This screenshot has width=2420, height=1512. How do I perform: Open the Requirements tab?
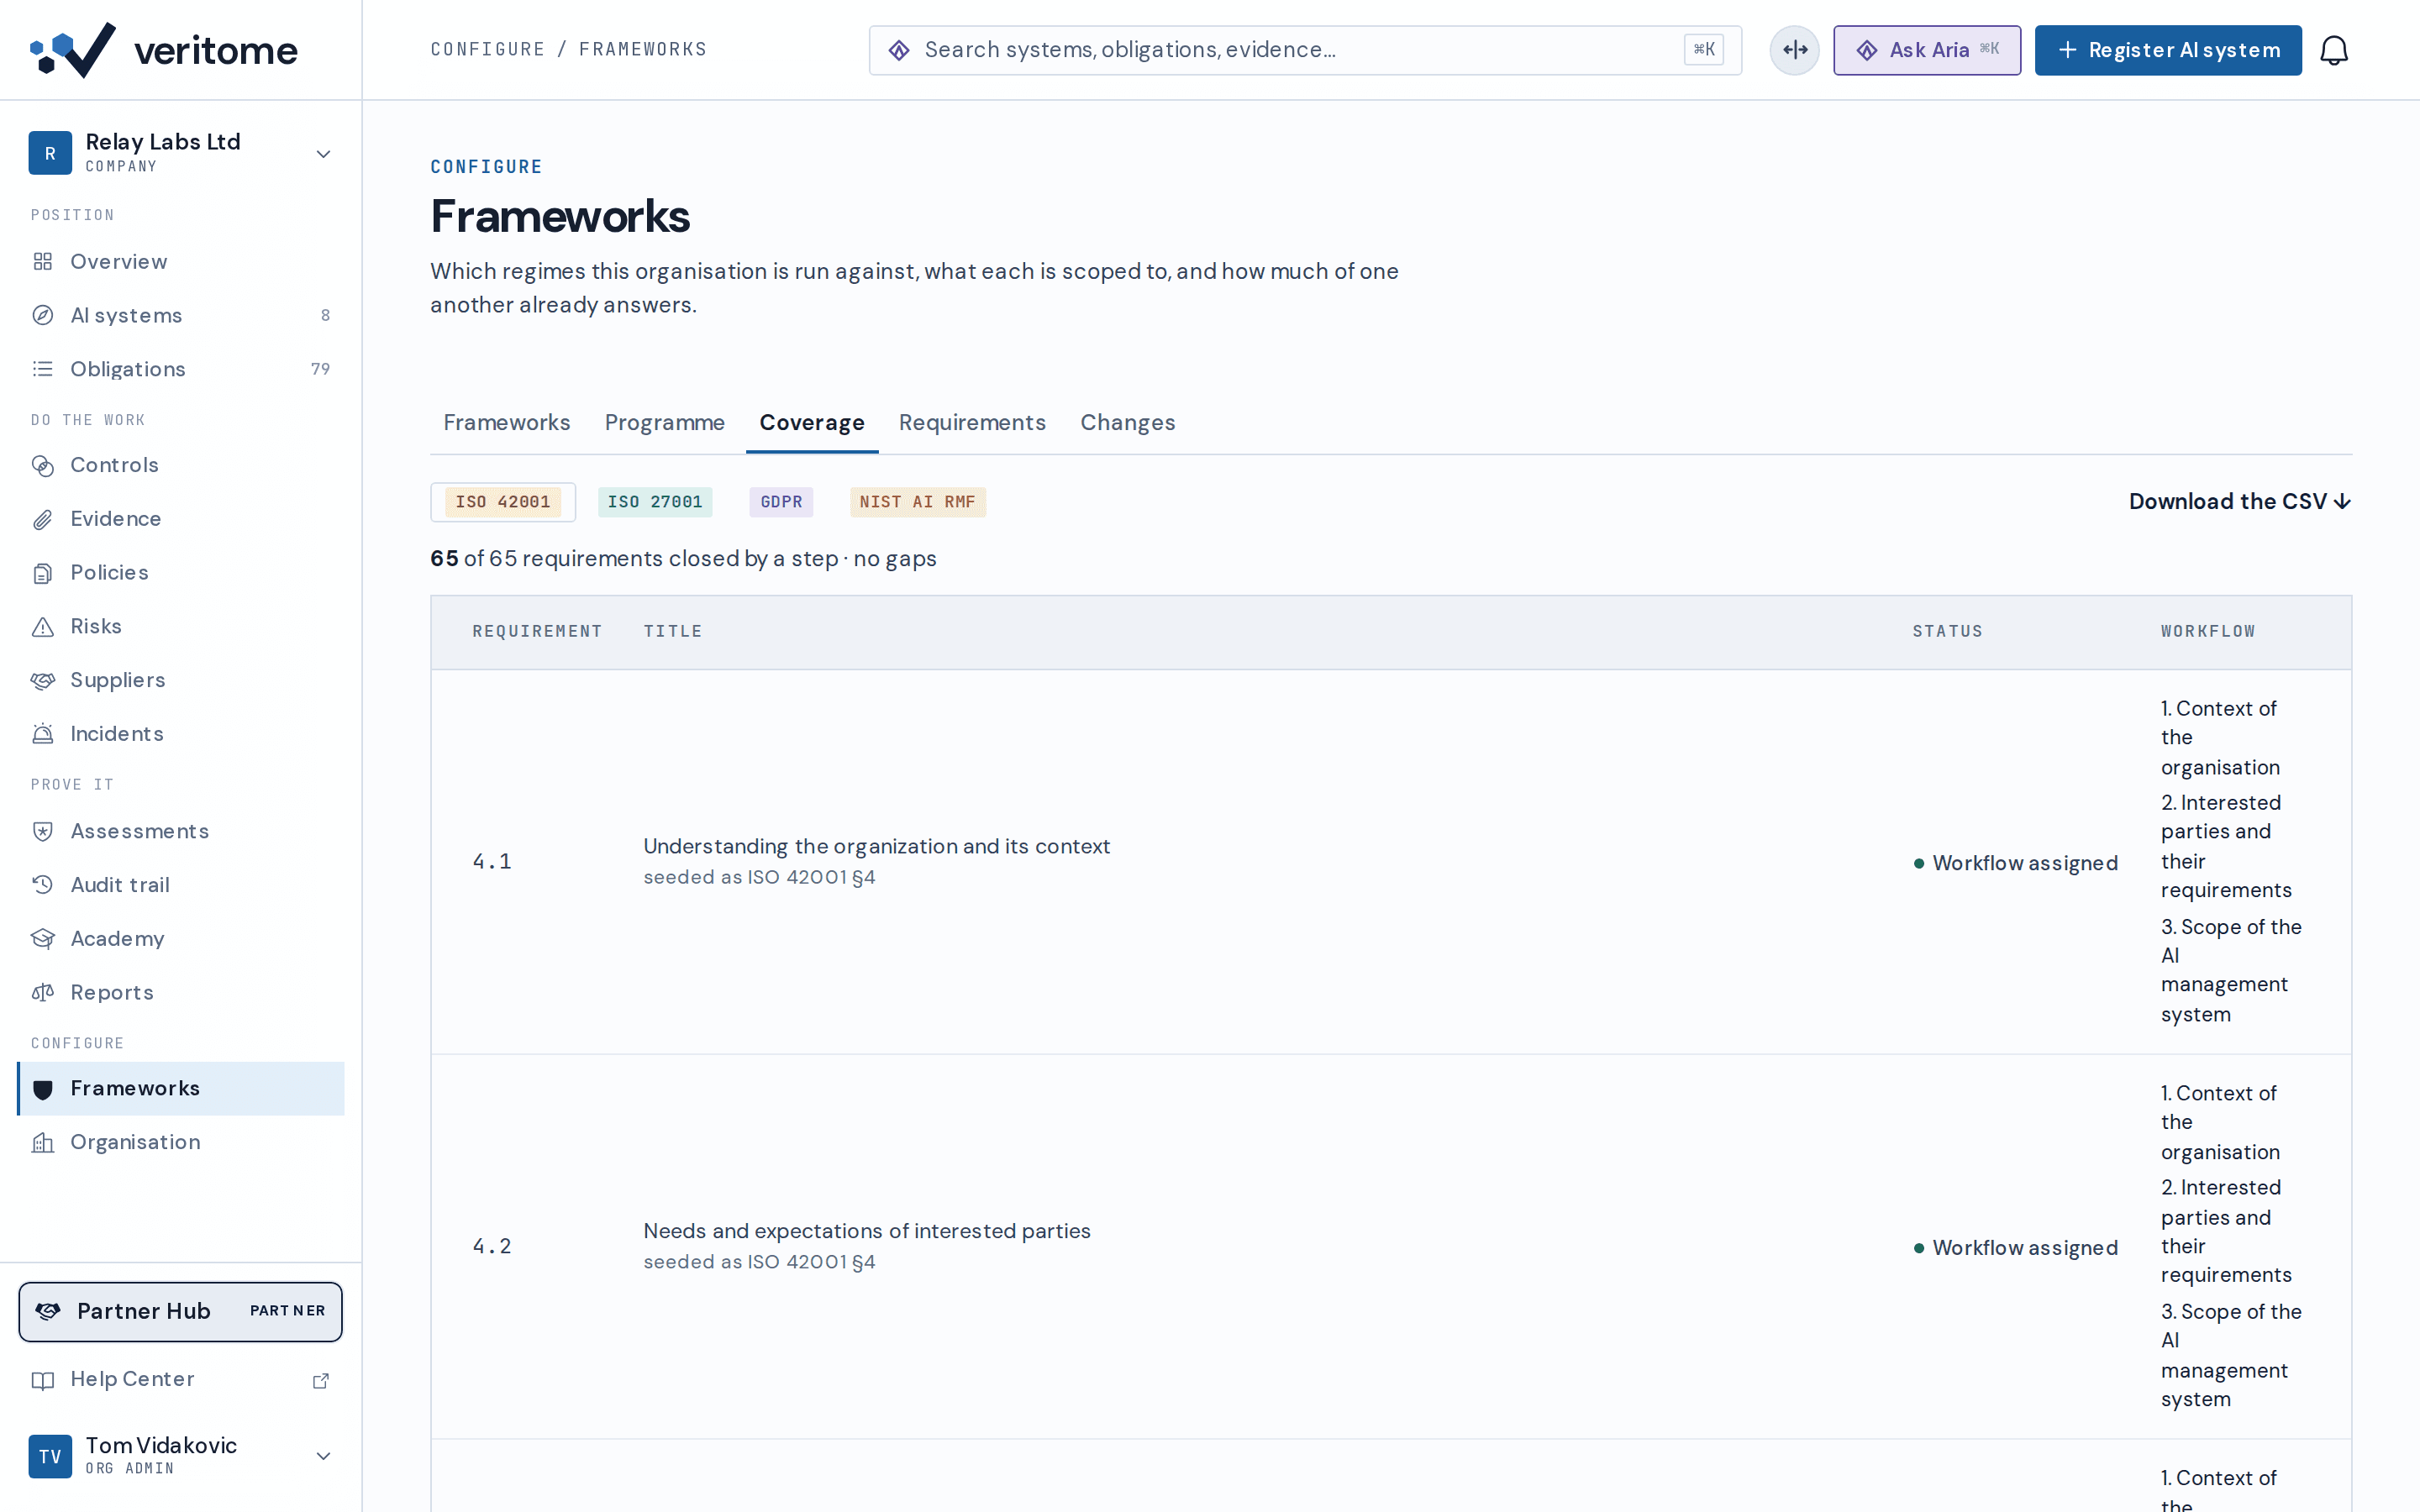tap(972, 423)
